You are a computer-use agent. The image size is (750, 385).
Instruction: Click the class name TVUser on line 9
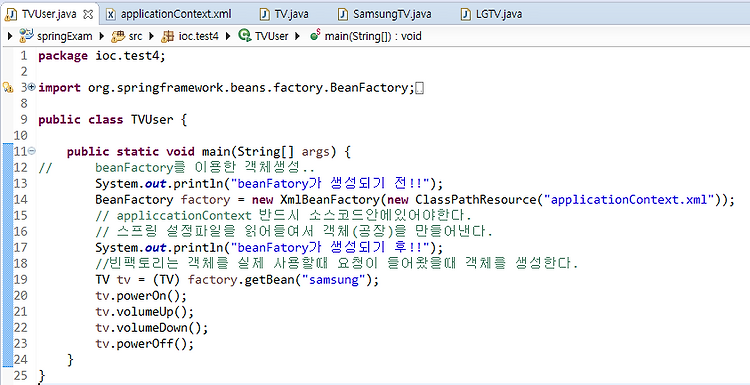click(152, 120)
